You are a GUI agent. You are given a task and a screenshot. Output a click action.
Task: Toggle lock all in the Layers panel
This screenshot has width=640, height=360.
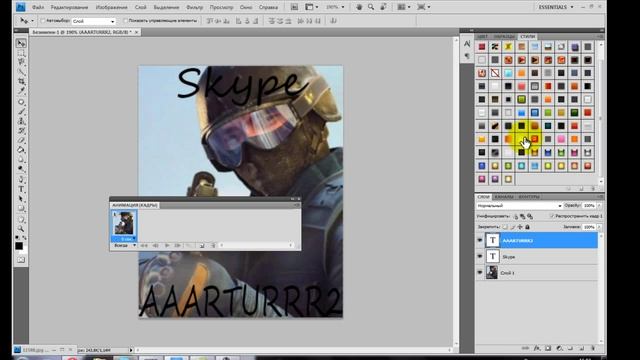[527, 227]
